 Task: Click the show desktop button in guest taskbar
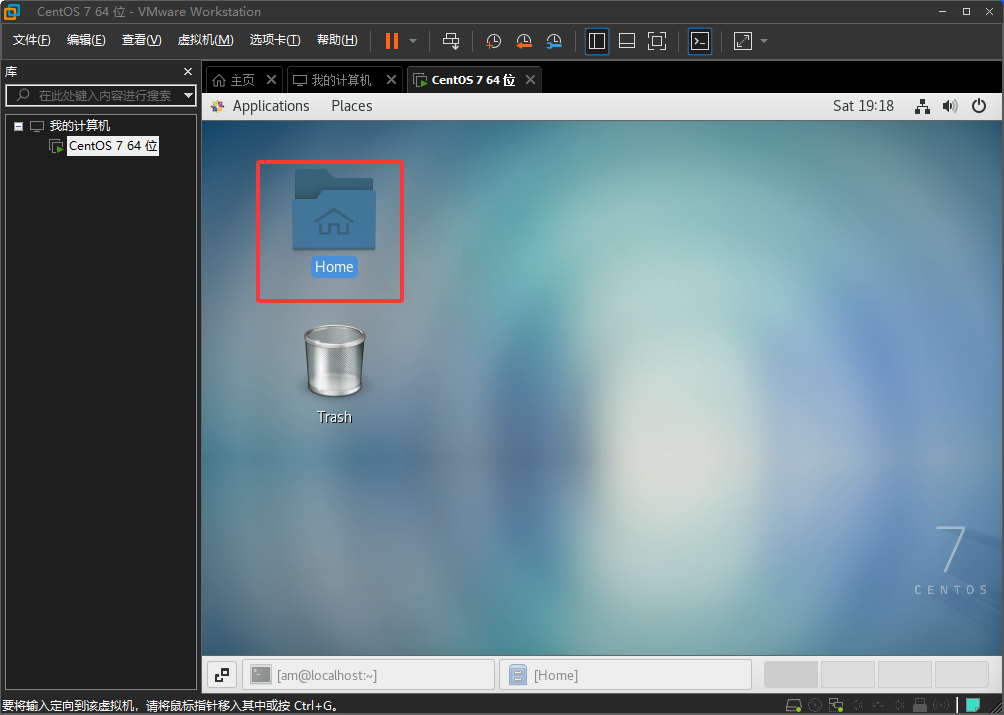pyautogui.click(x=222, y=675)
